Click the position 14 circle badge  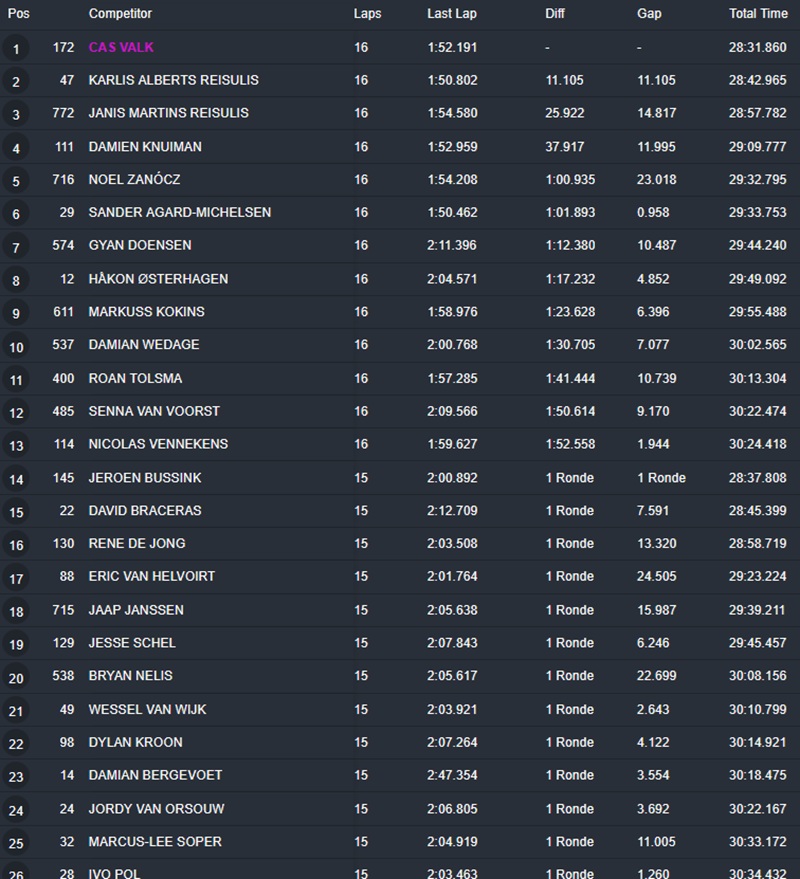(16, 480)
